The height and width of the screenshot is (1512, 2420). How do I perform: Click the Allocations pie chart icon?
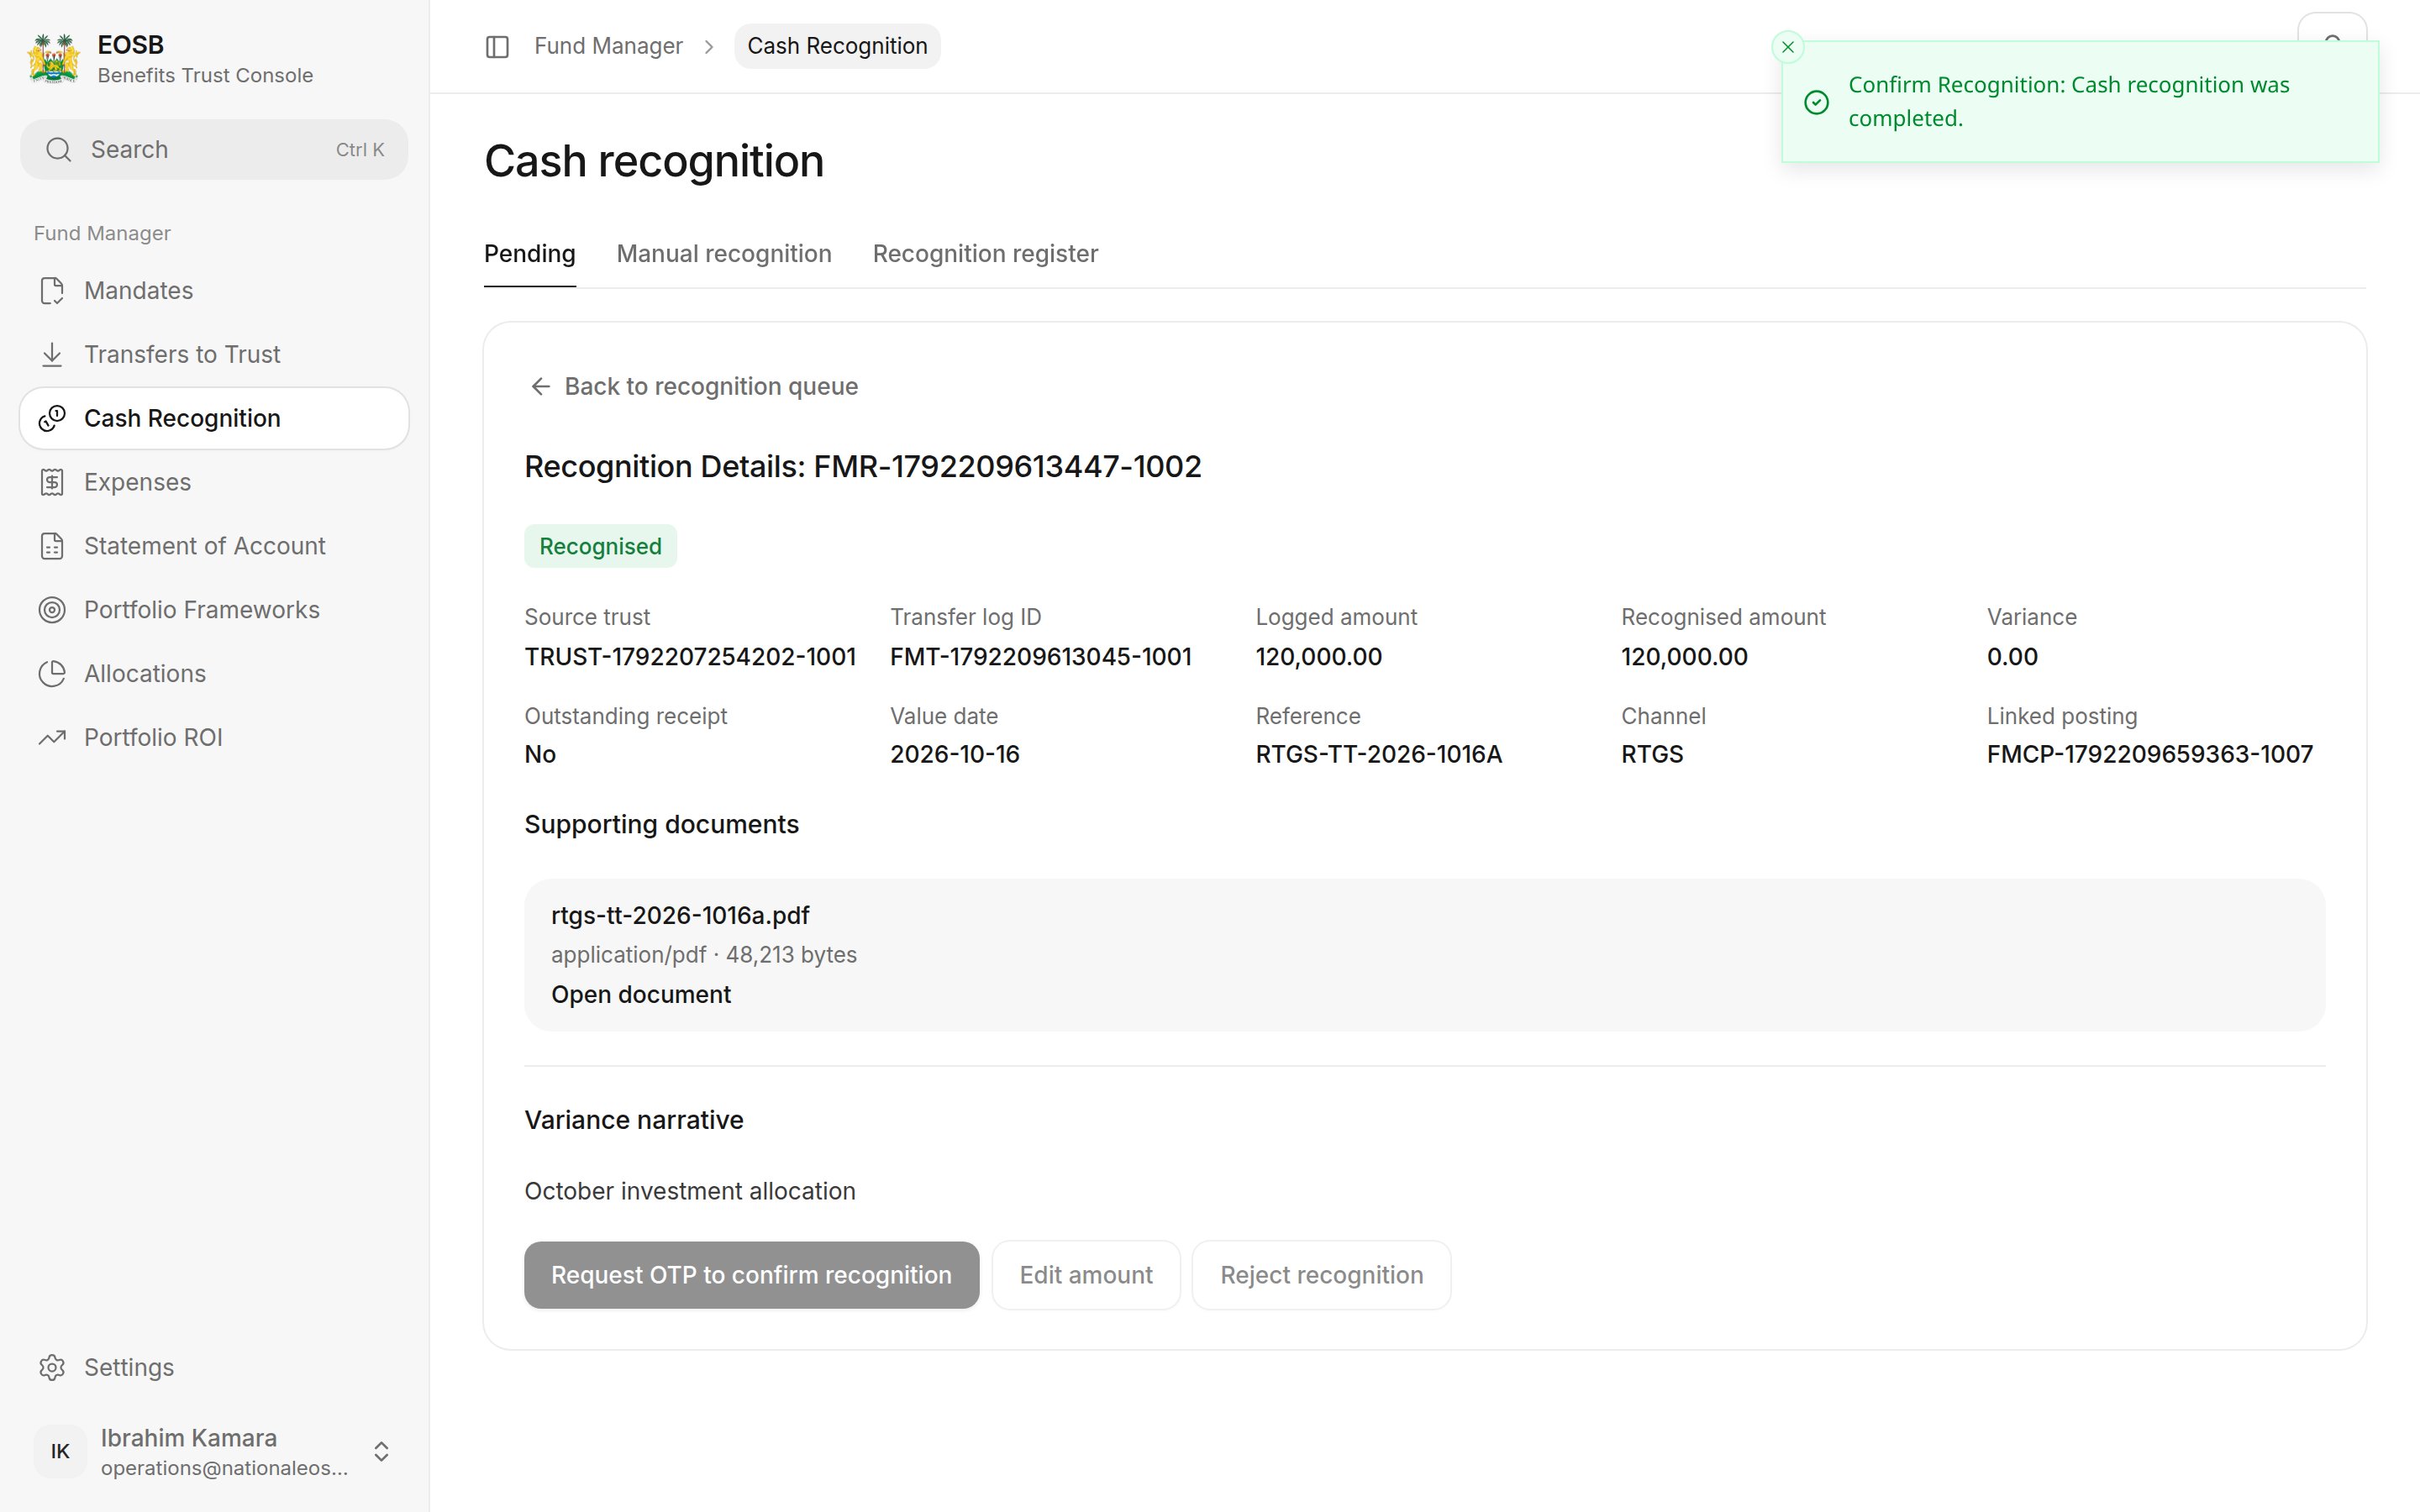tap(52, 674)
